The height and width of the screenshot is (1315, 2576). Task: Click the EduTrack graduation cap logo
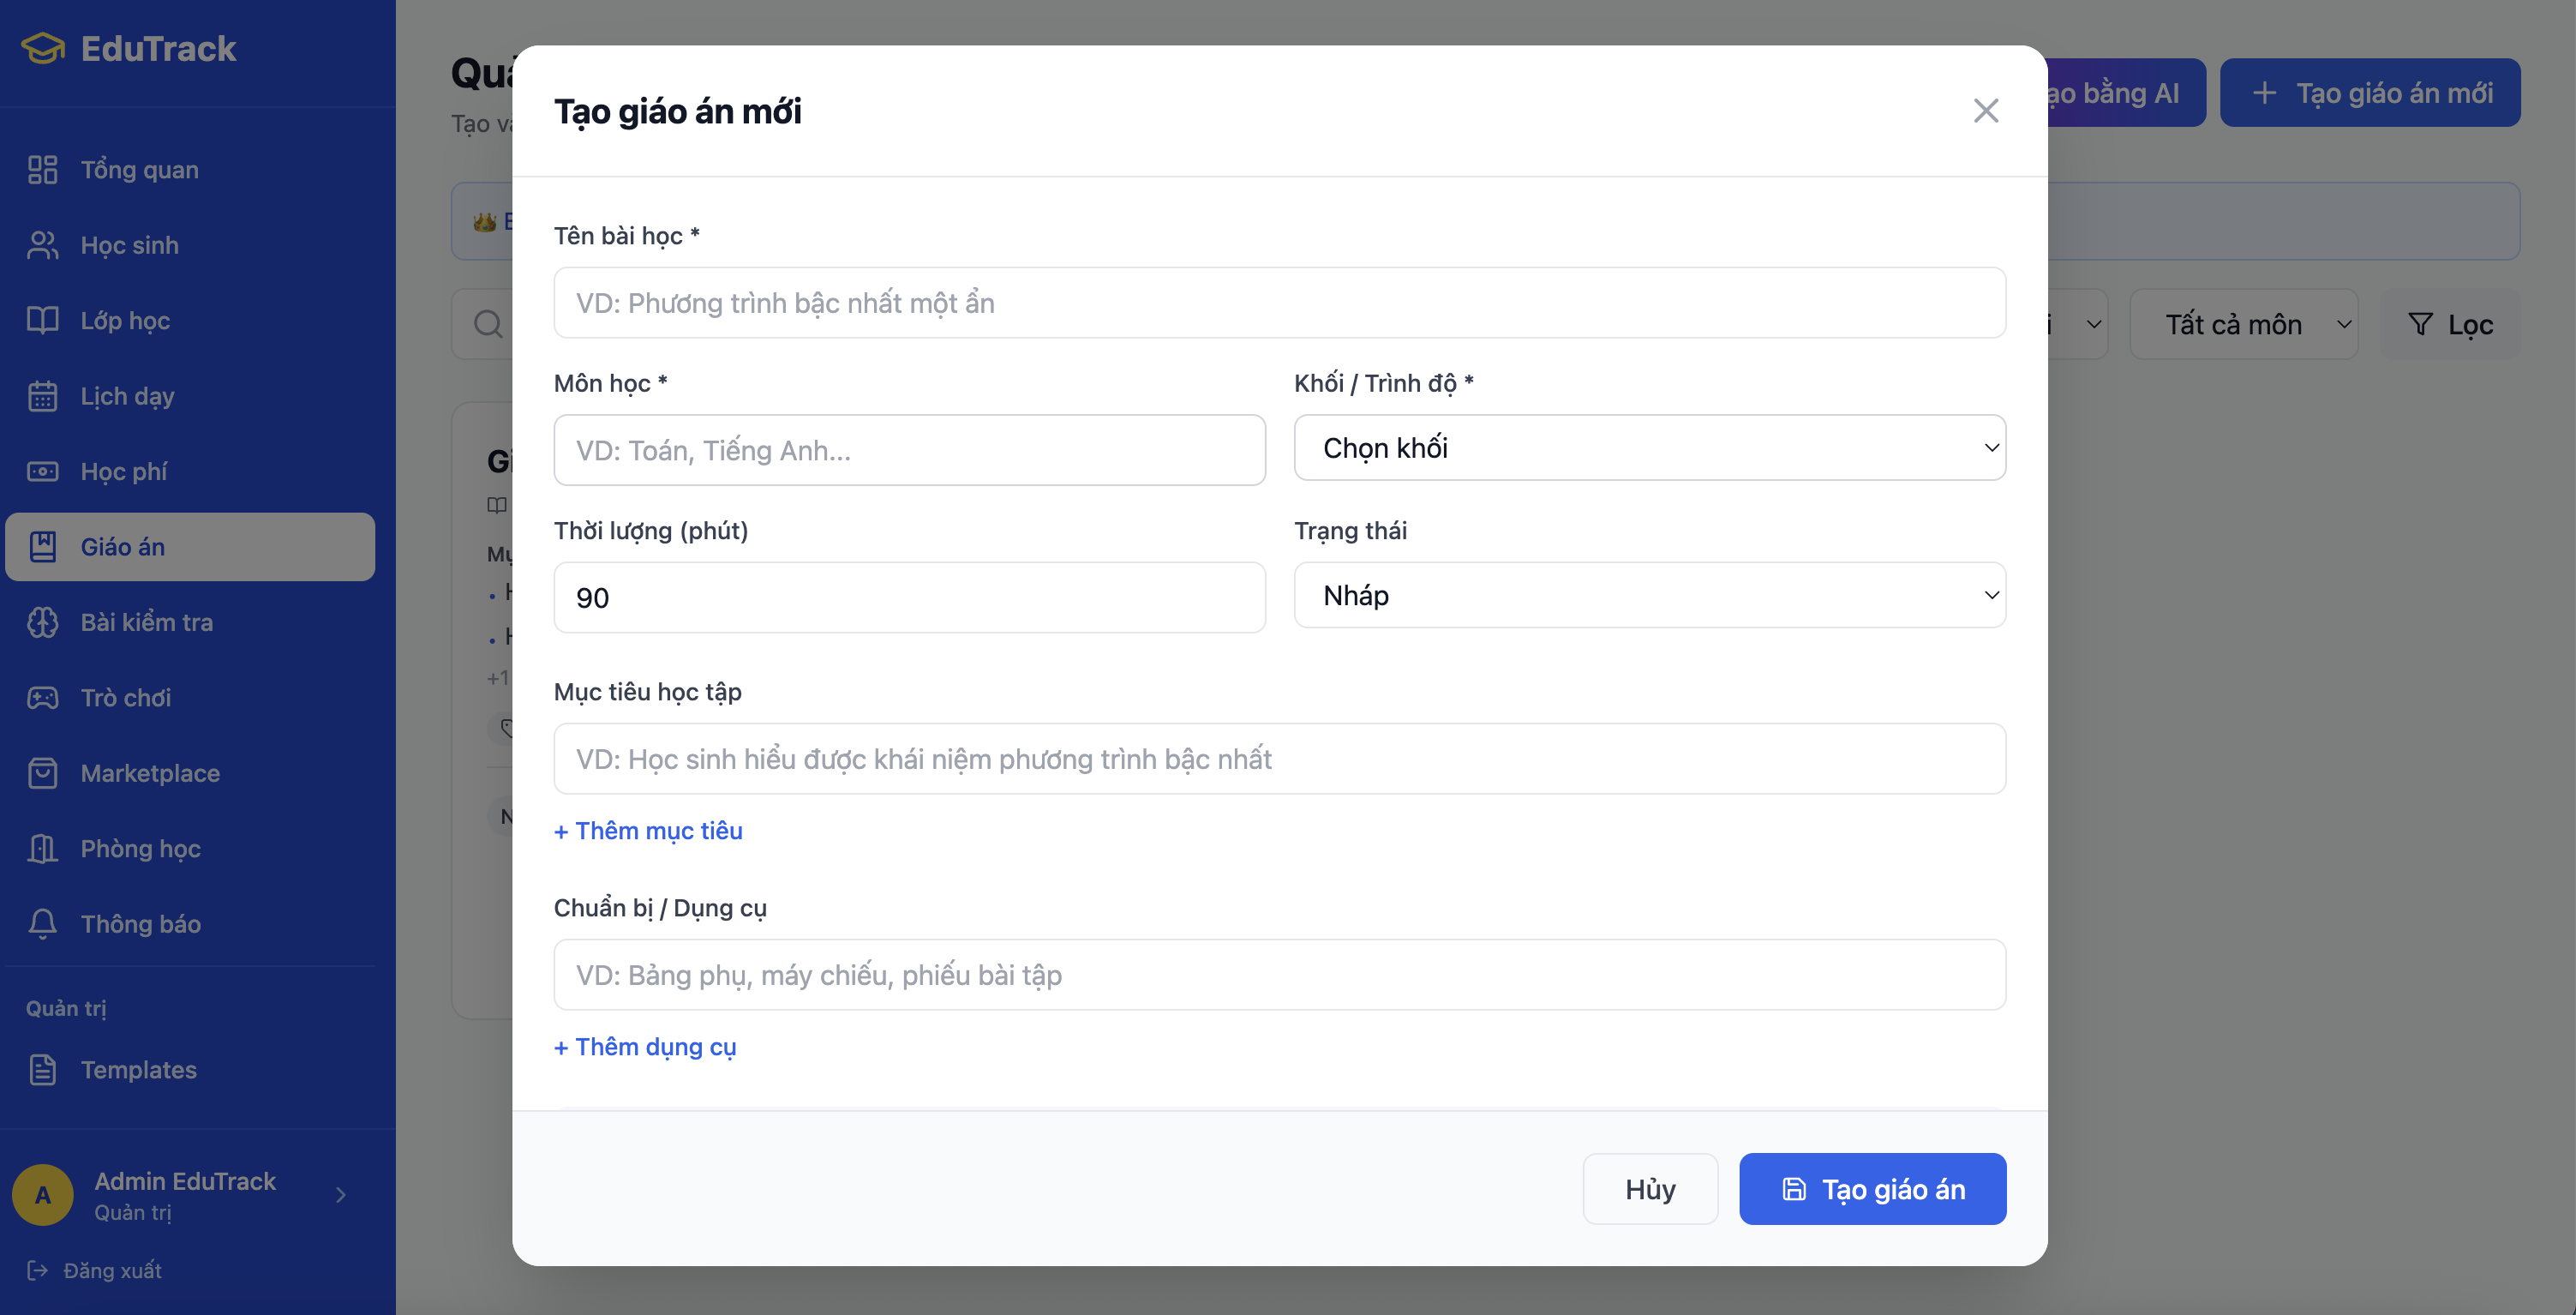tap(43, 48)
